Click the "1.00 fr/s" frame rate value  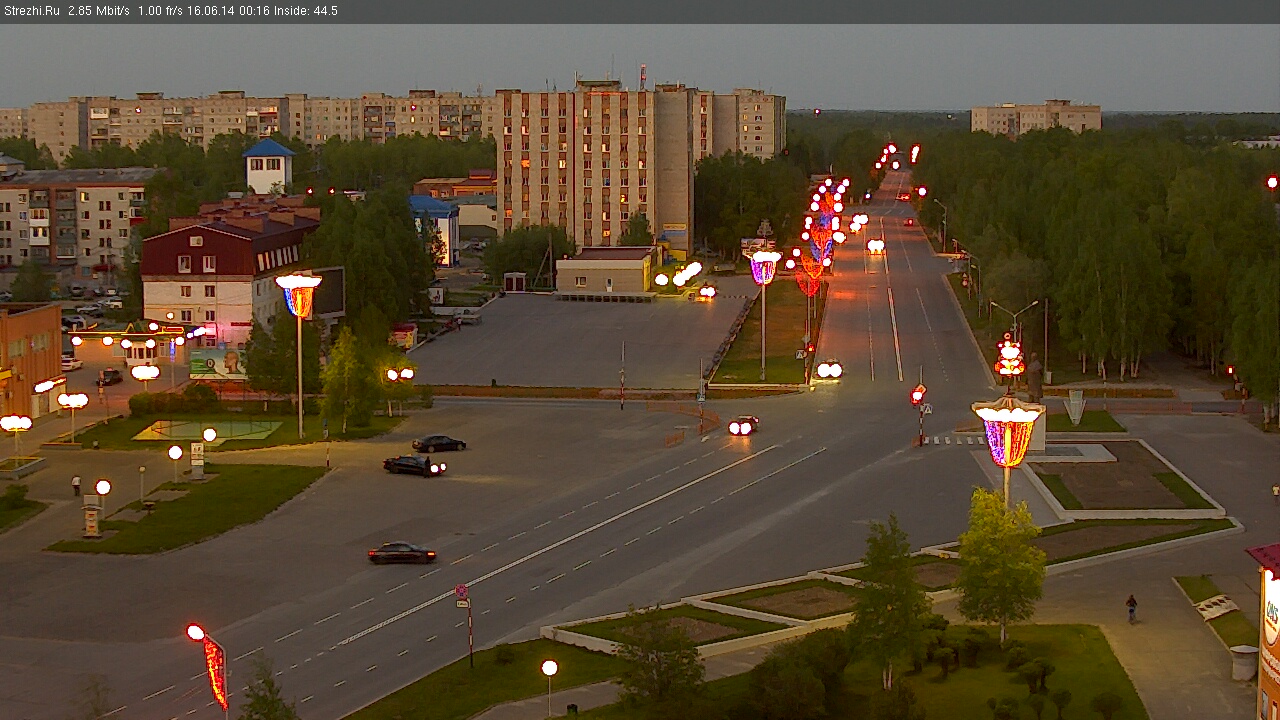tap(160, 11)
